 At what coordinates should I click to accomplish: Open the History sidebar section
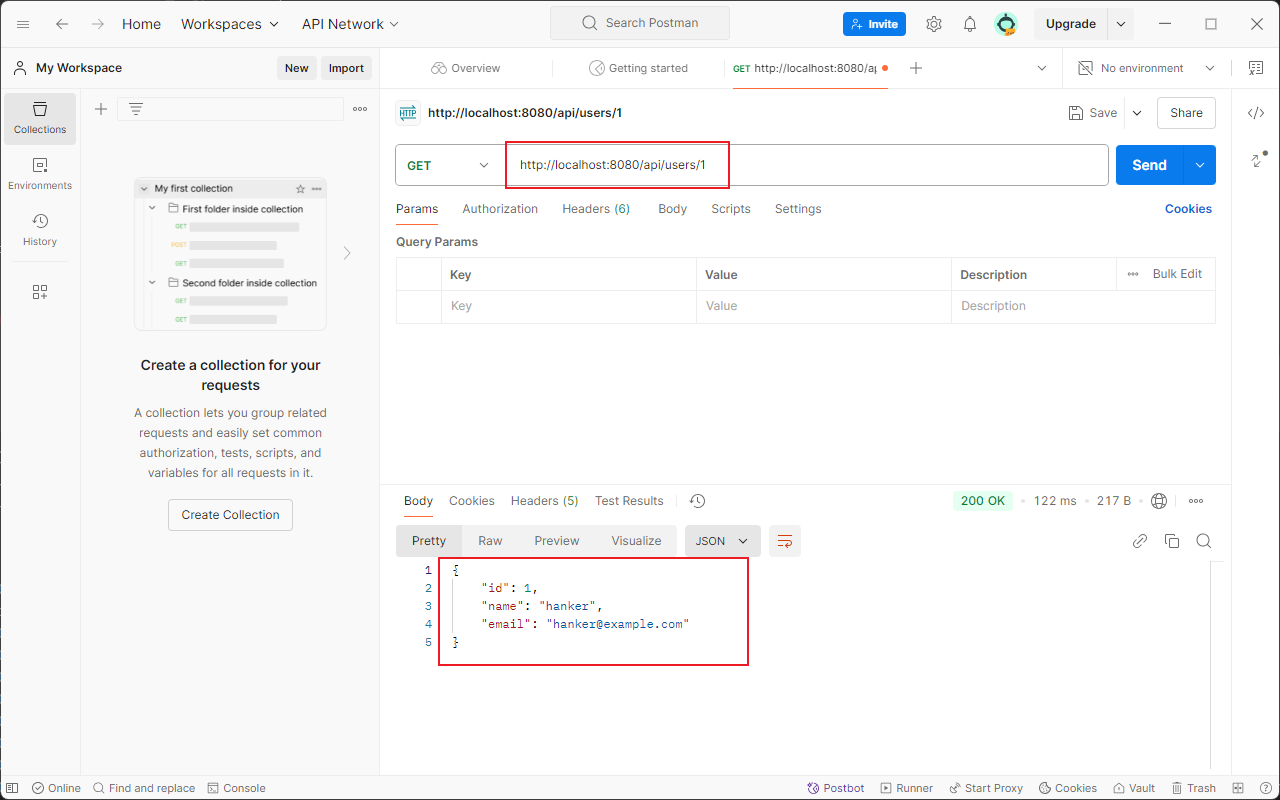(x=40, y=230)
